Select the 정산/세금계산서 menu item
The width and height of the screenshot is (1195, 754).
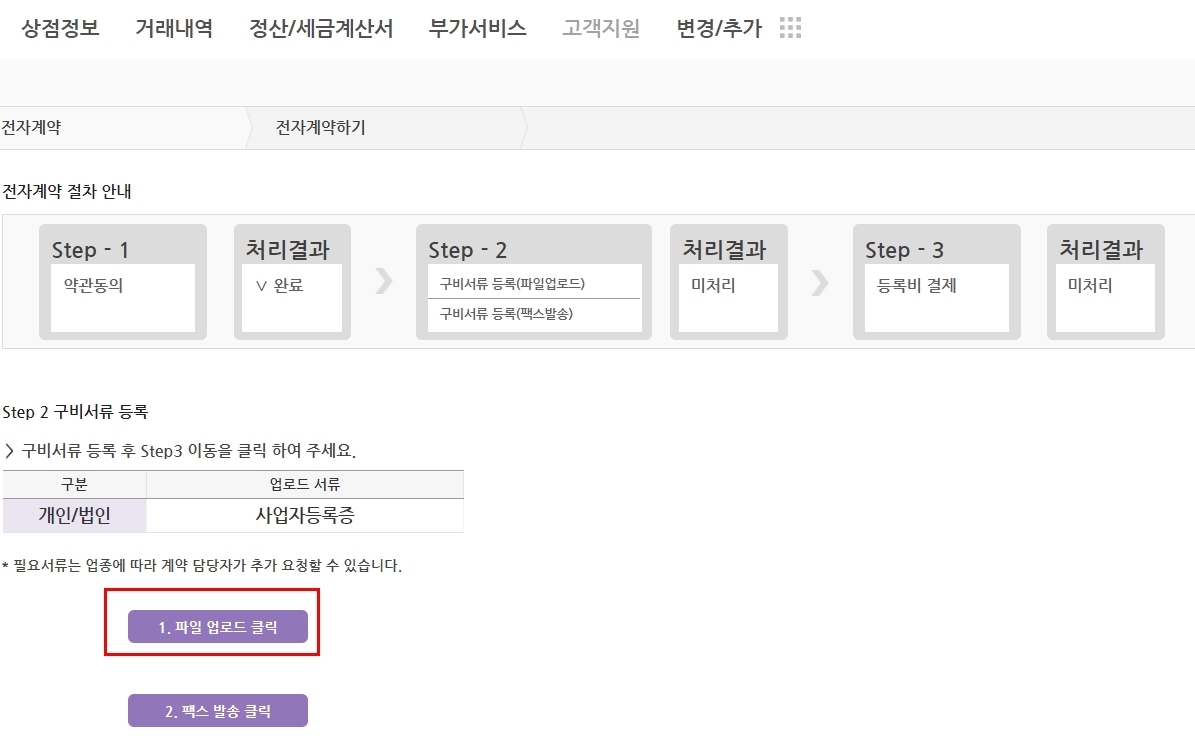(x=321, y=28)
